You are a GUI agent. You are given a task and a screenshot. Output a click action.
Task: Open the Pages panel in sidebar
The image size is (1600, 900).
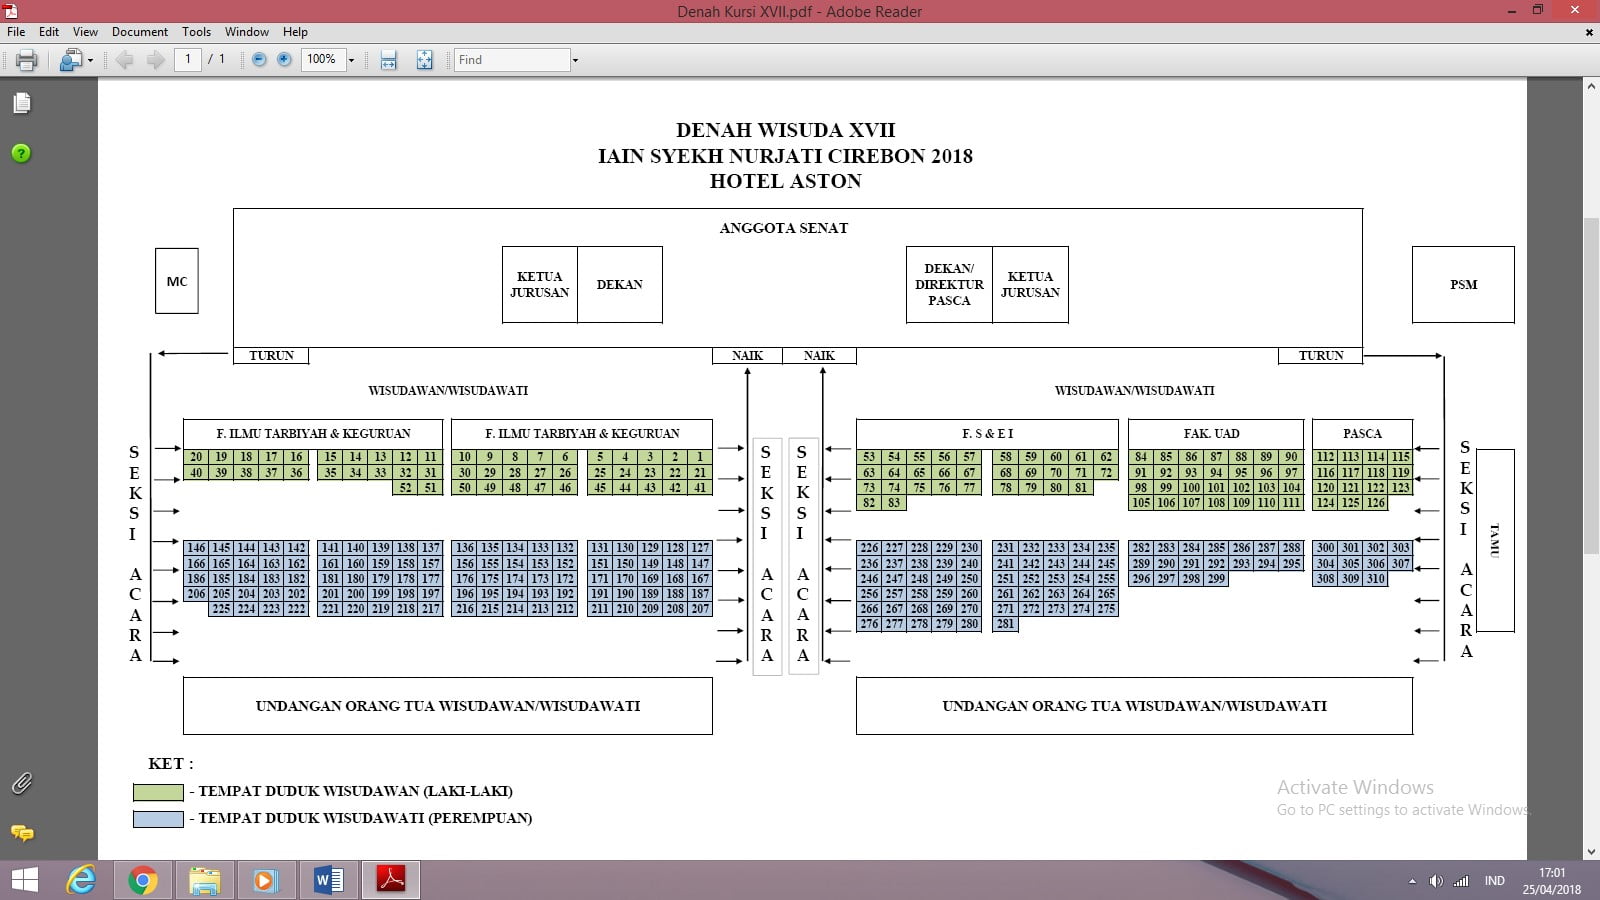21,104
